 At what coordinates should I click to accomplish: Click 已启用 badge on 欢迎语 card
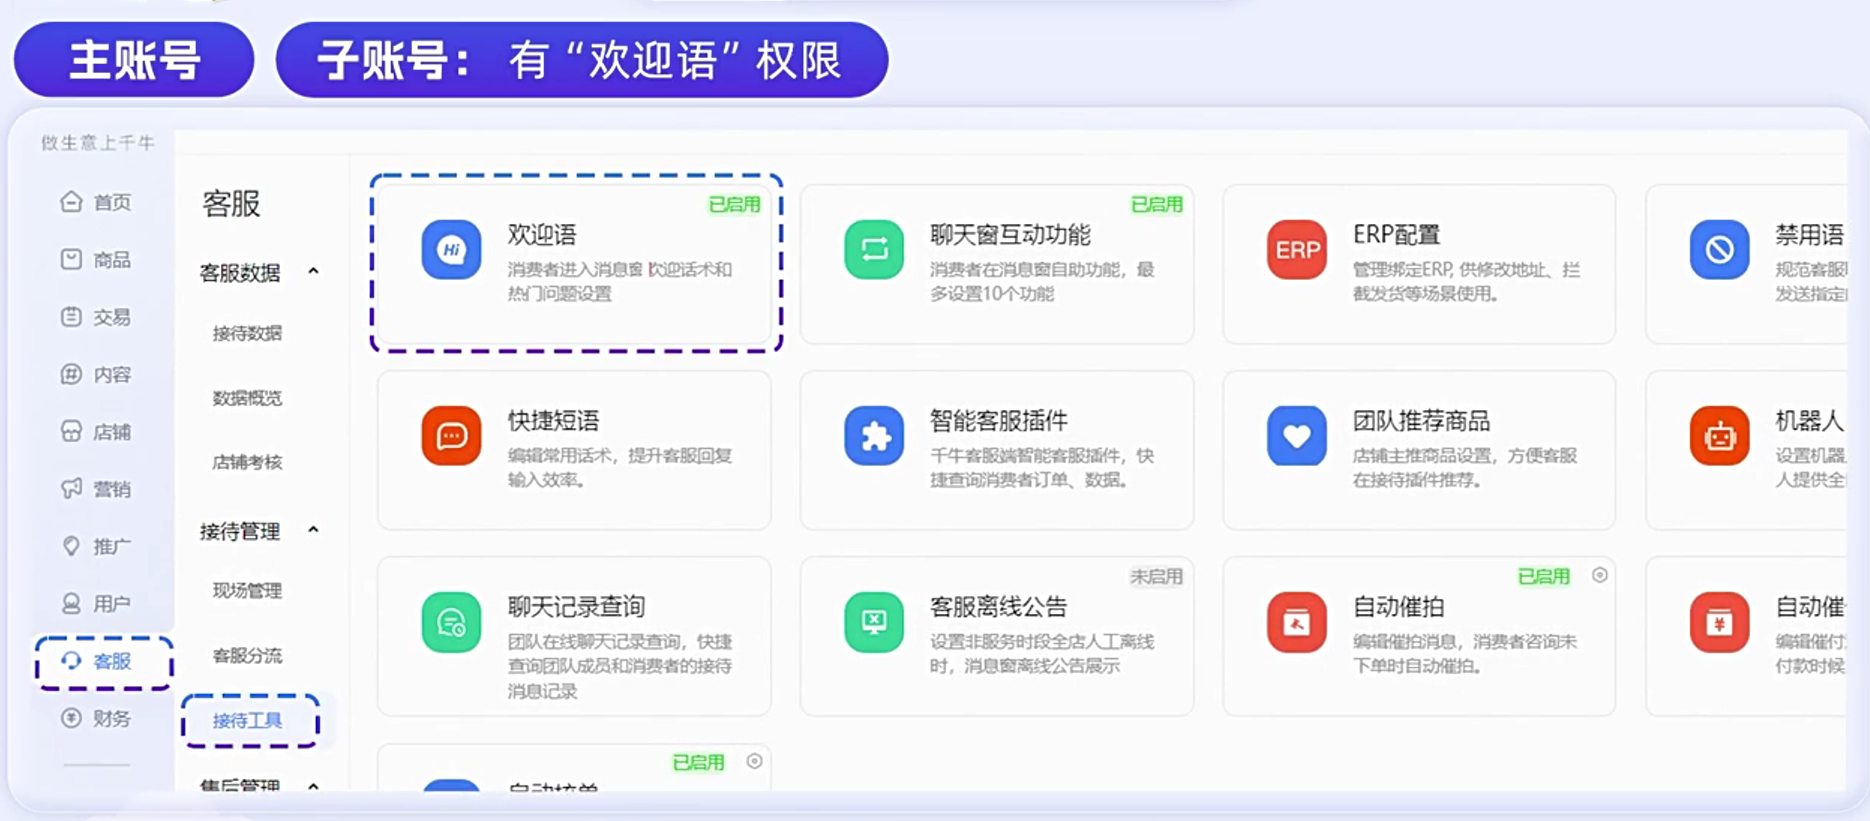point(734,204)
